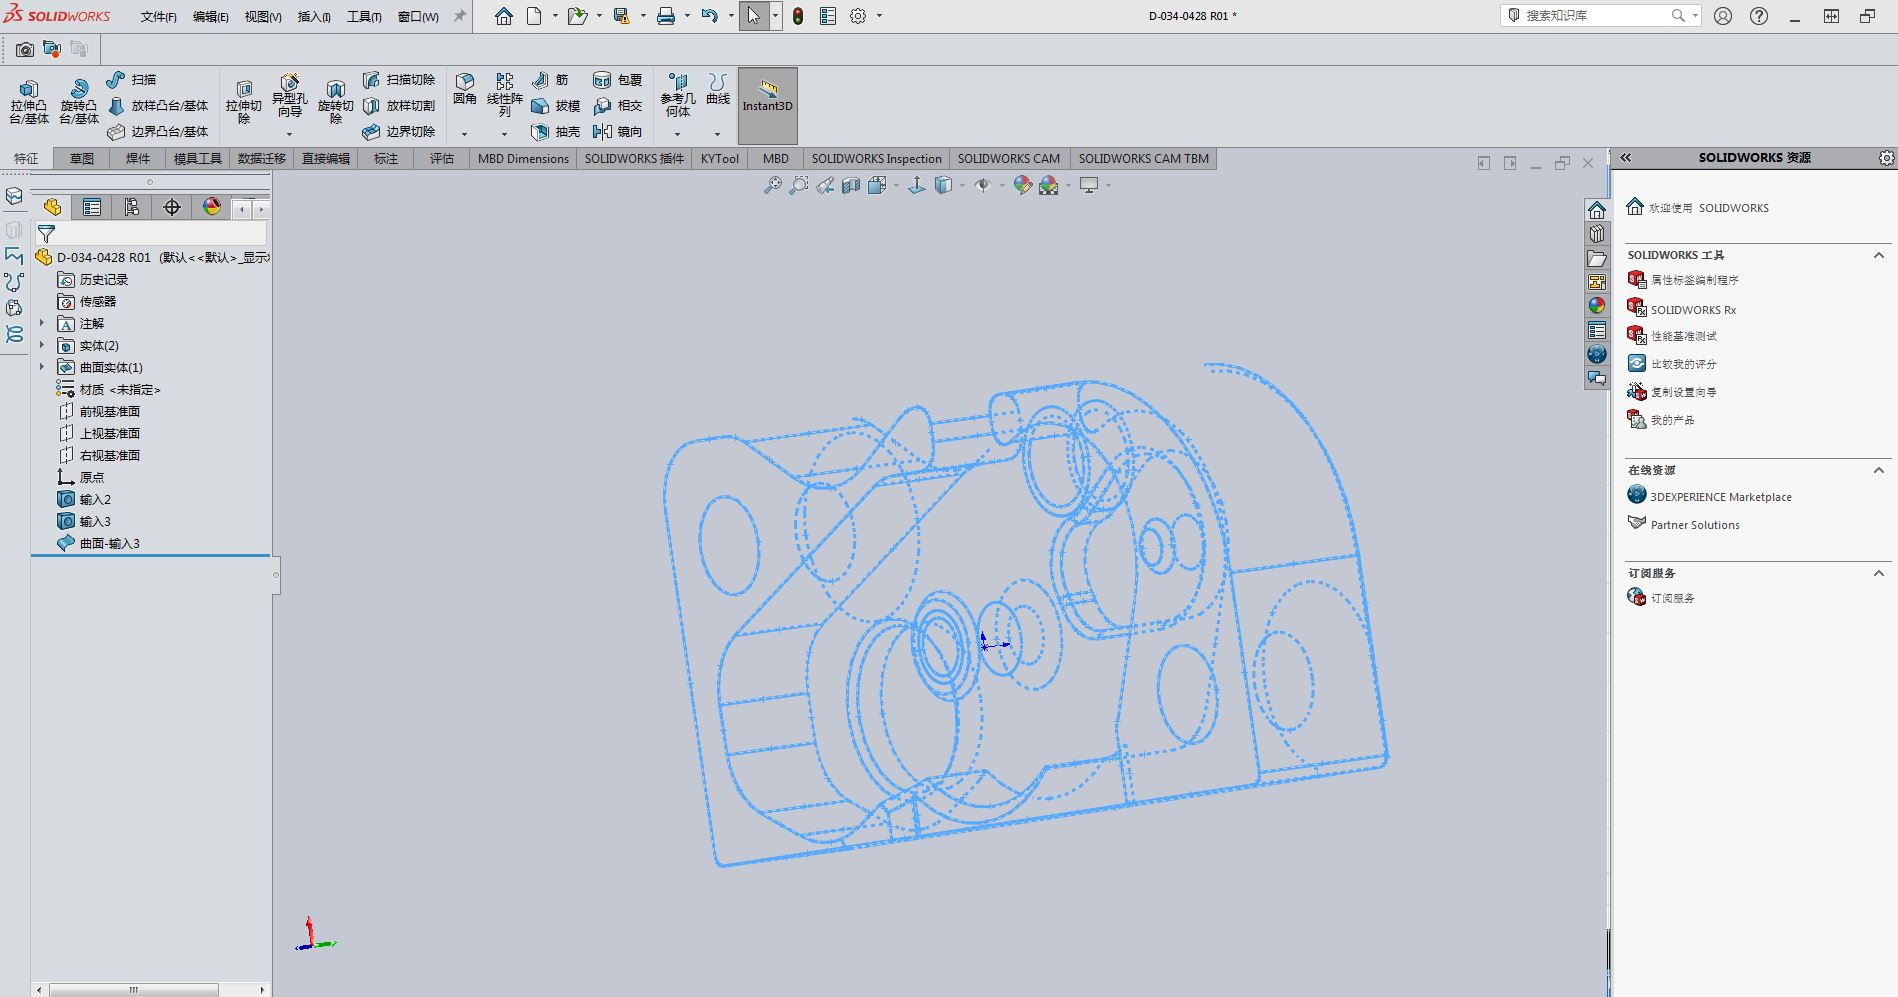Click the feature tree horizontal scrollbar

click(x=134, y=990)
